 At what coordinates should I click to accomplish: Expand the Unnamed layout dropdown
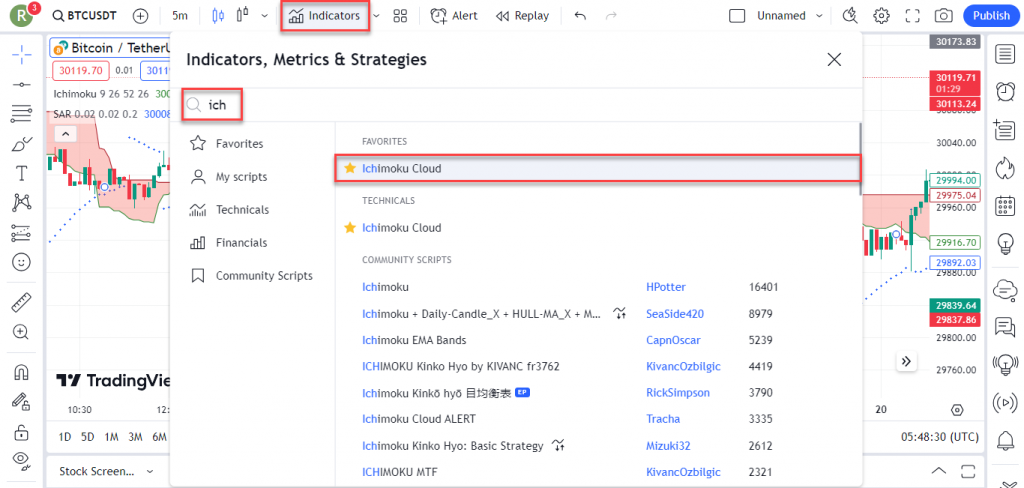tap(820, 16)
